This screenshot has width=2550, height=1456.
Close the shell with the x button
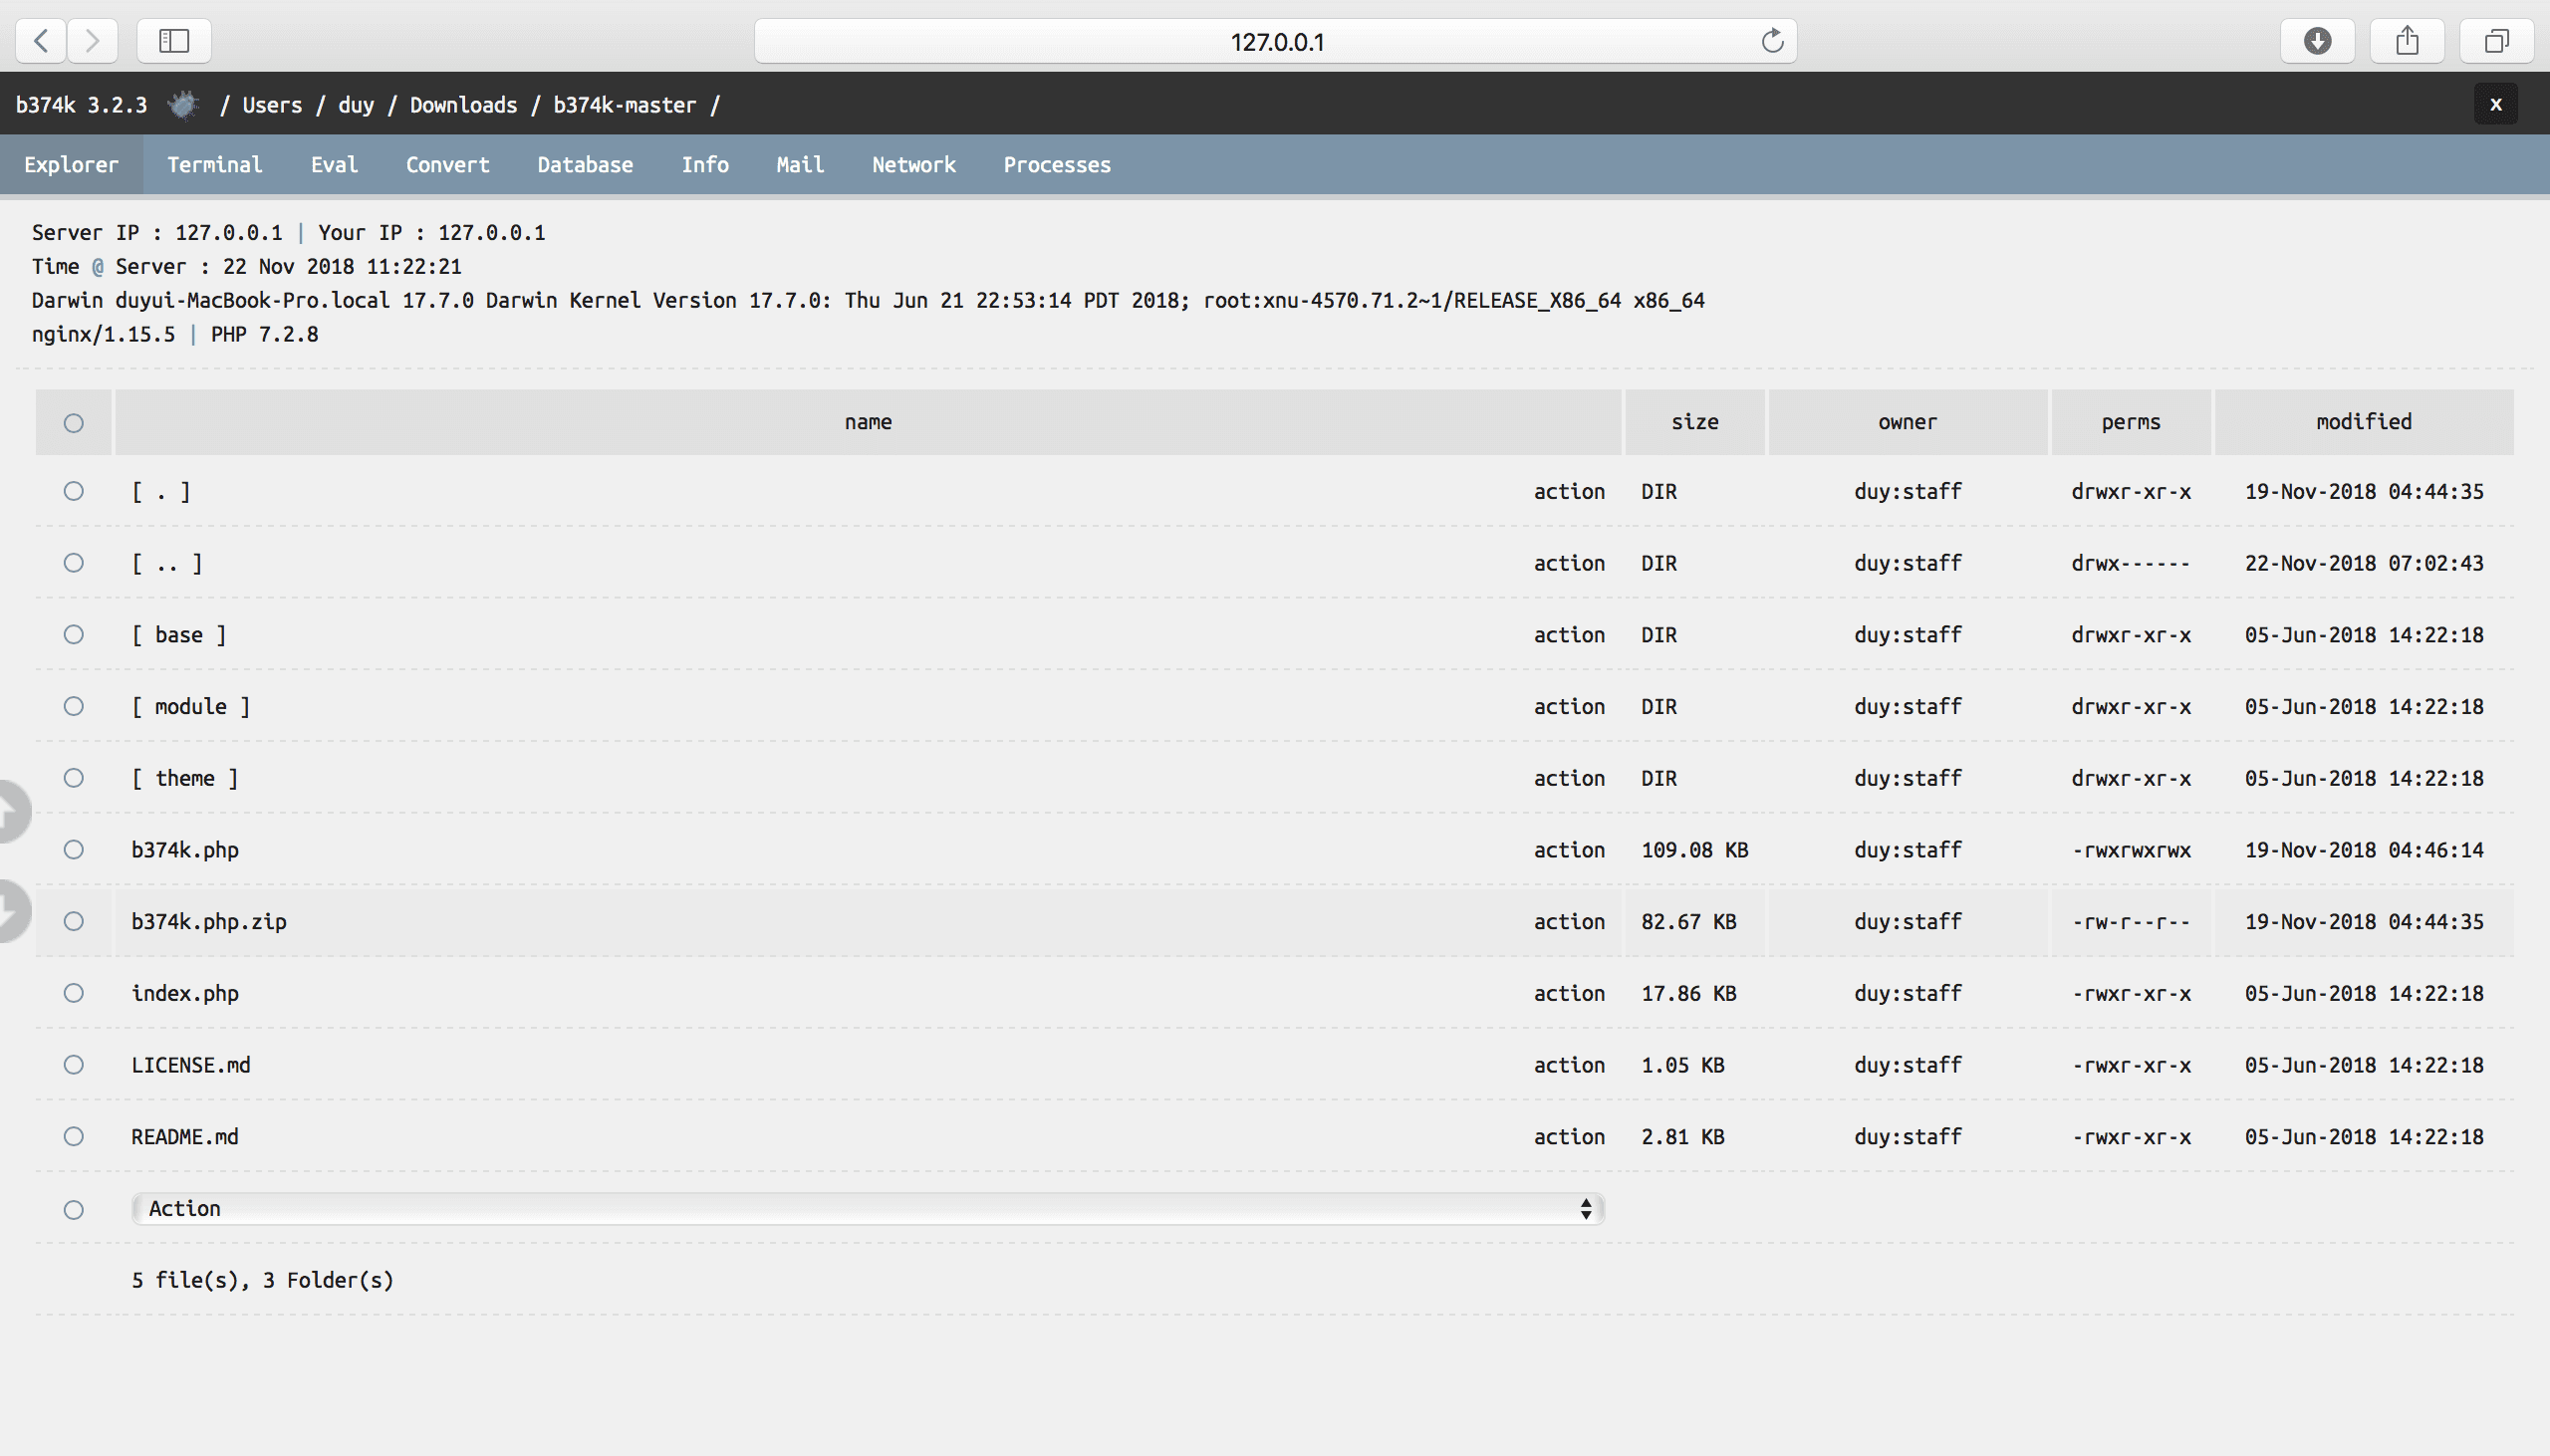[x=2496, y=104]
